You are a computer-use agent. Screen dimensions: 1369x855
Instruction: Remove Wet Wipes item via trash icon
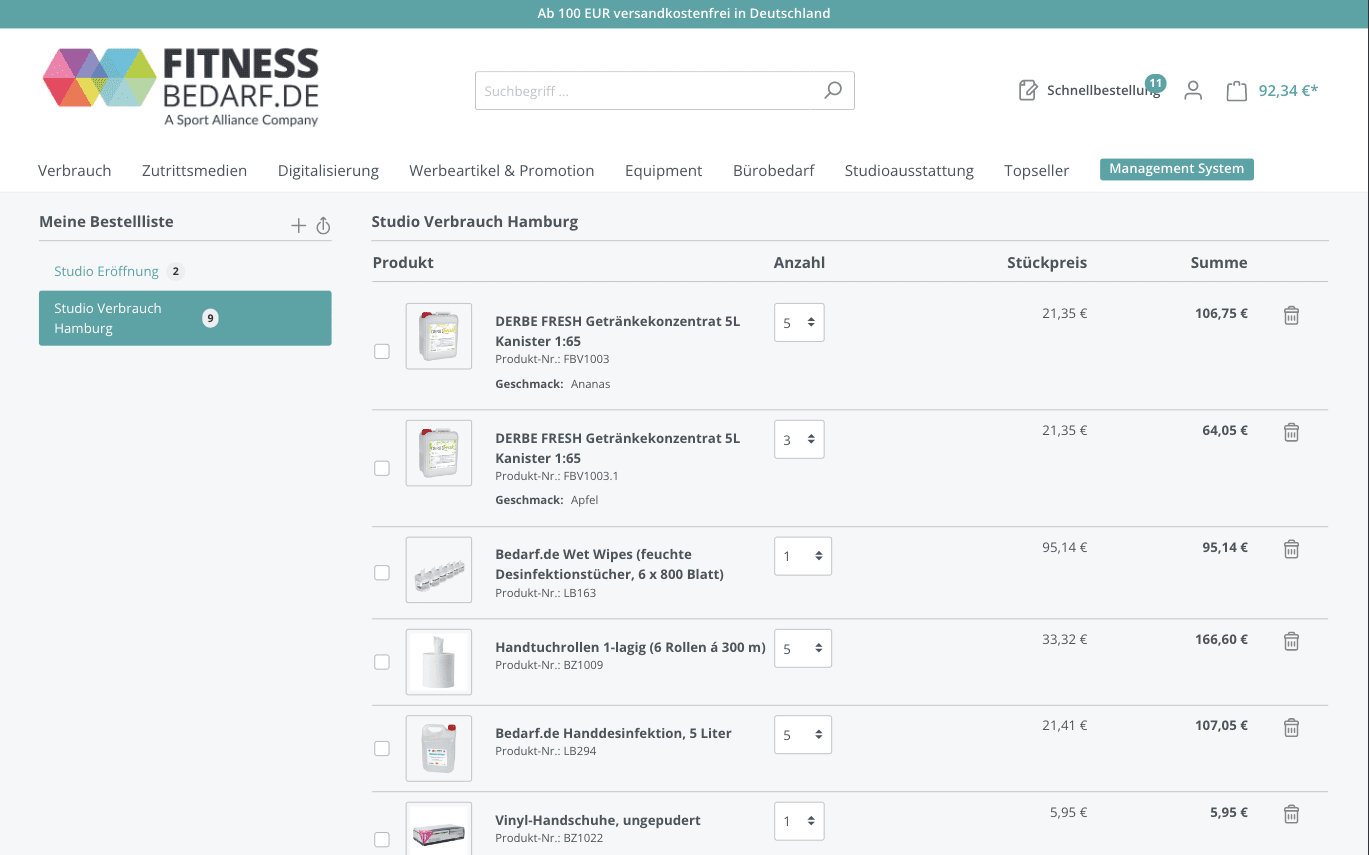[1291, 549]
